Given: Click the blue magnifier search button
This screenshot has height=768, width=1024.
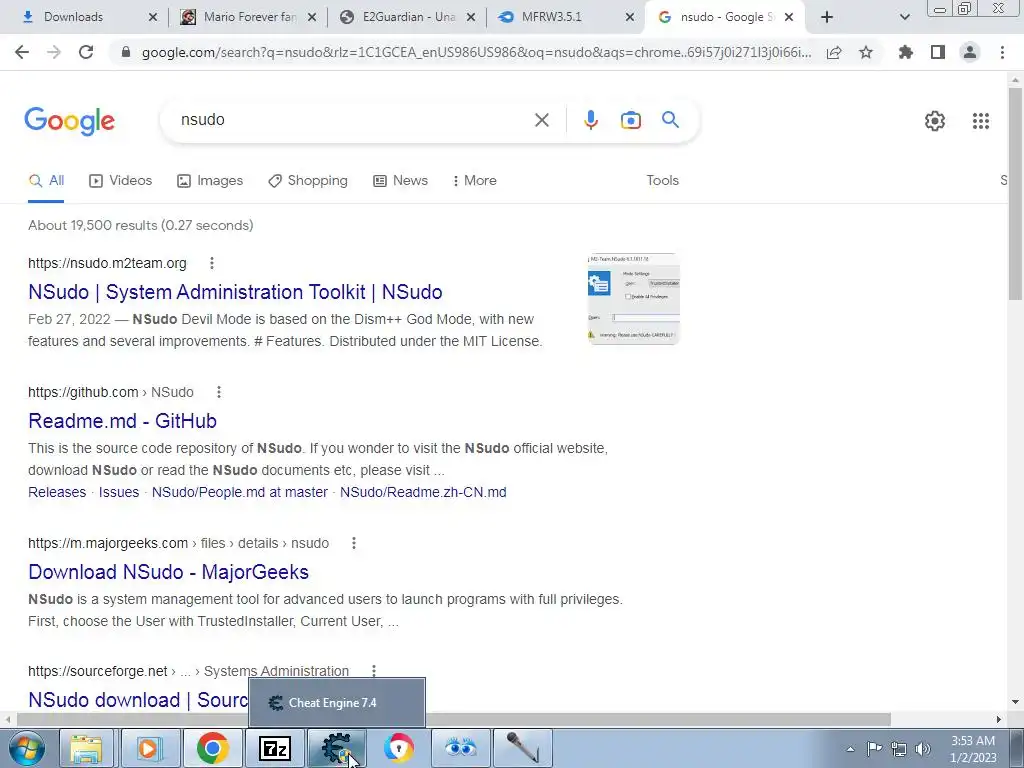Looking at the screenshot, I should click(x=670, y=120).
